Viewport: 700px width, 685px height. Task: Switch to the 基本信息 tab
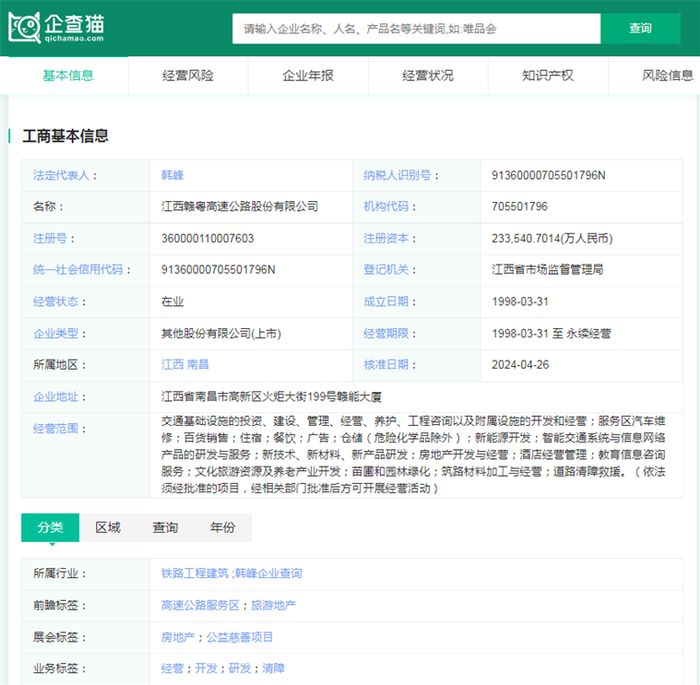click(68, 76)
